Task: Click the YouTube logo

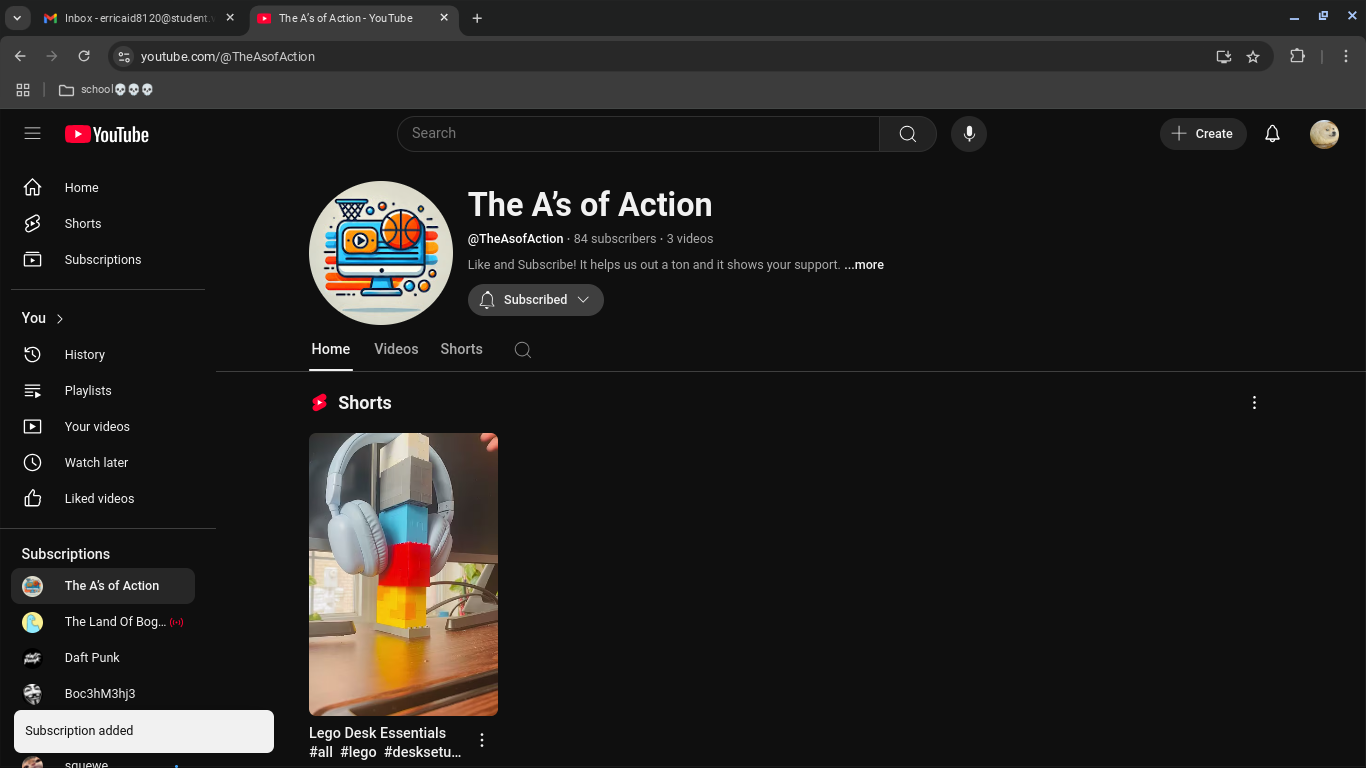Action: [x=107, y=134]
